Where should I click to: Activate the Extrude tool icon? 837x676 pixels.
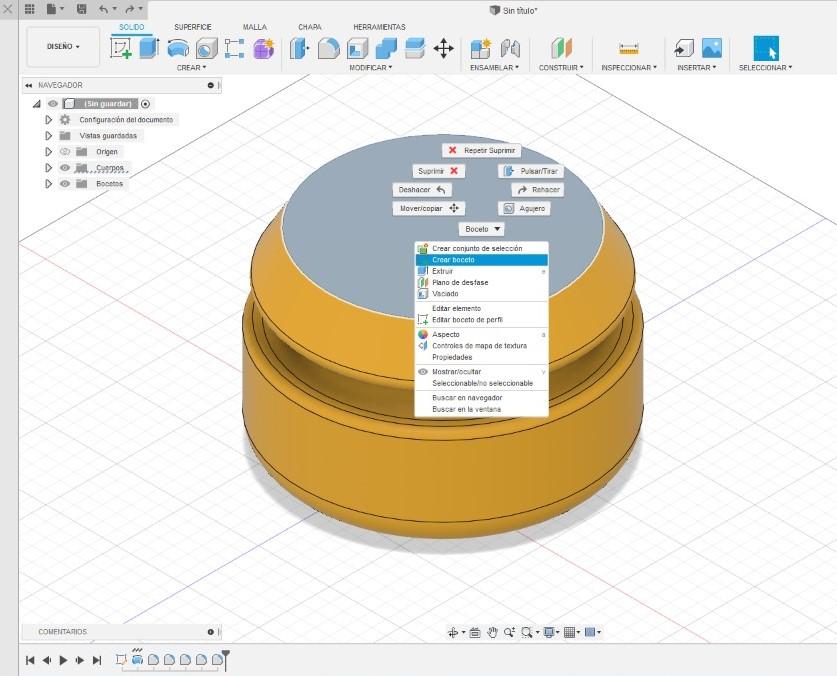[x=149, y=48]
